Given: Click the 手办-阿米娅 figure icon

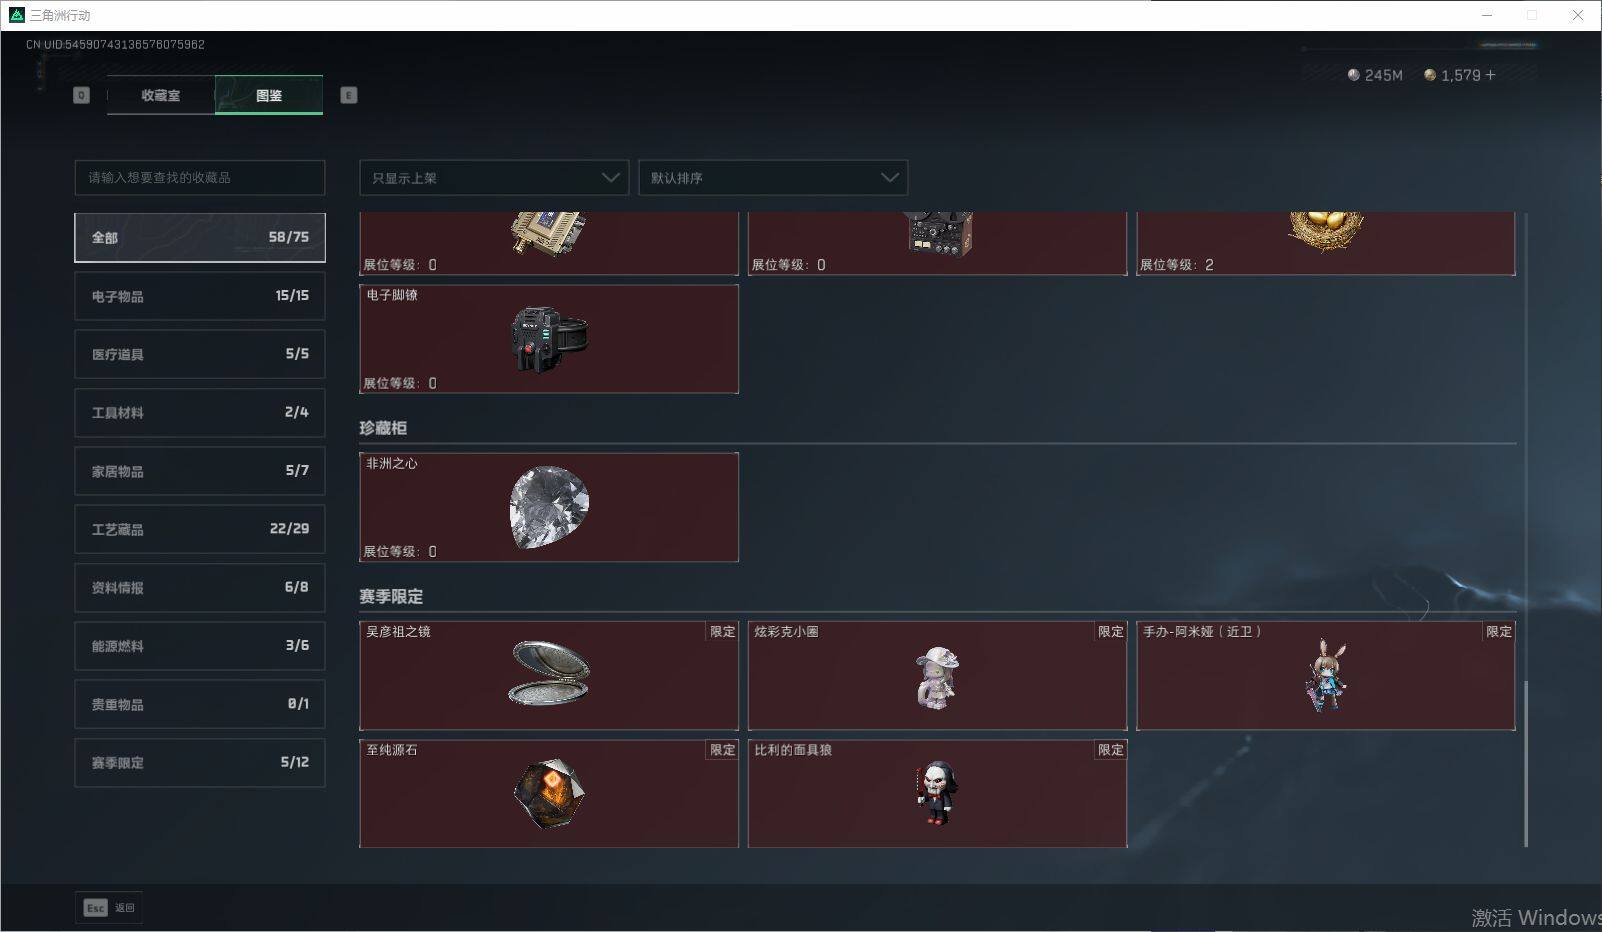Looking at the screenshot, I should [x=1326, y=676].
